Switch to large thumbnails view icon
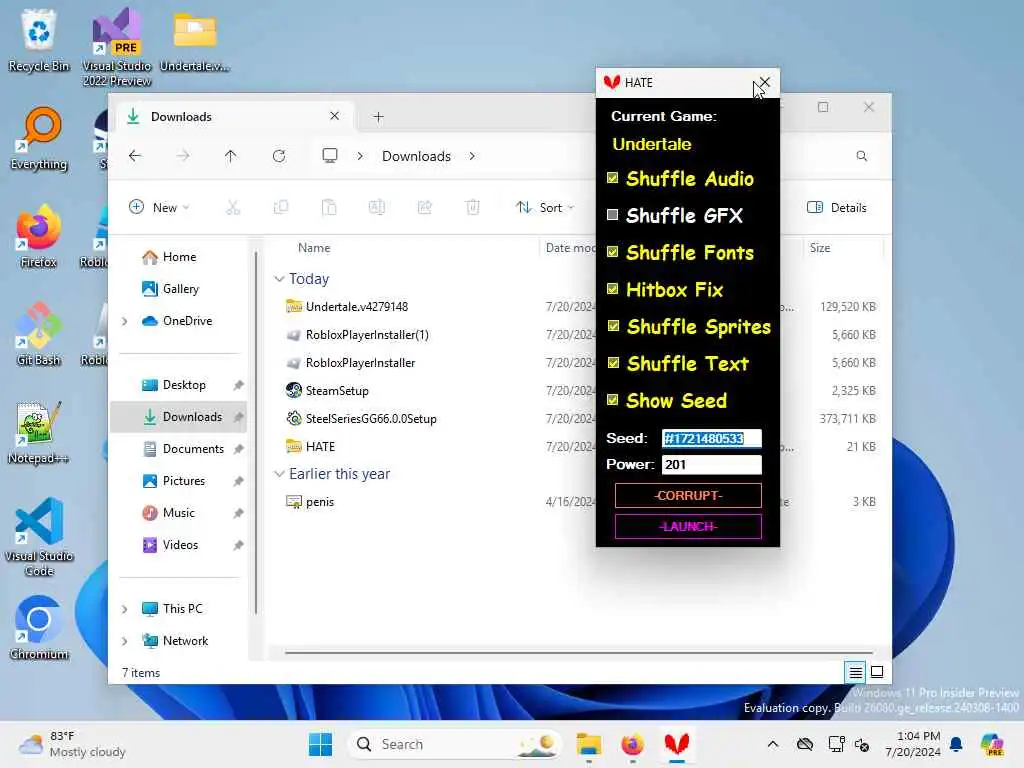This screenshot has width=1024, height=768. tap(877, 671)
